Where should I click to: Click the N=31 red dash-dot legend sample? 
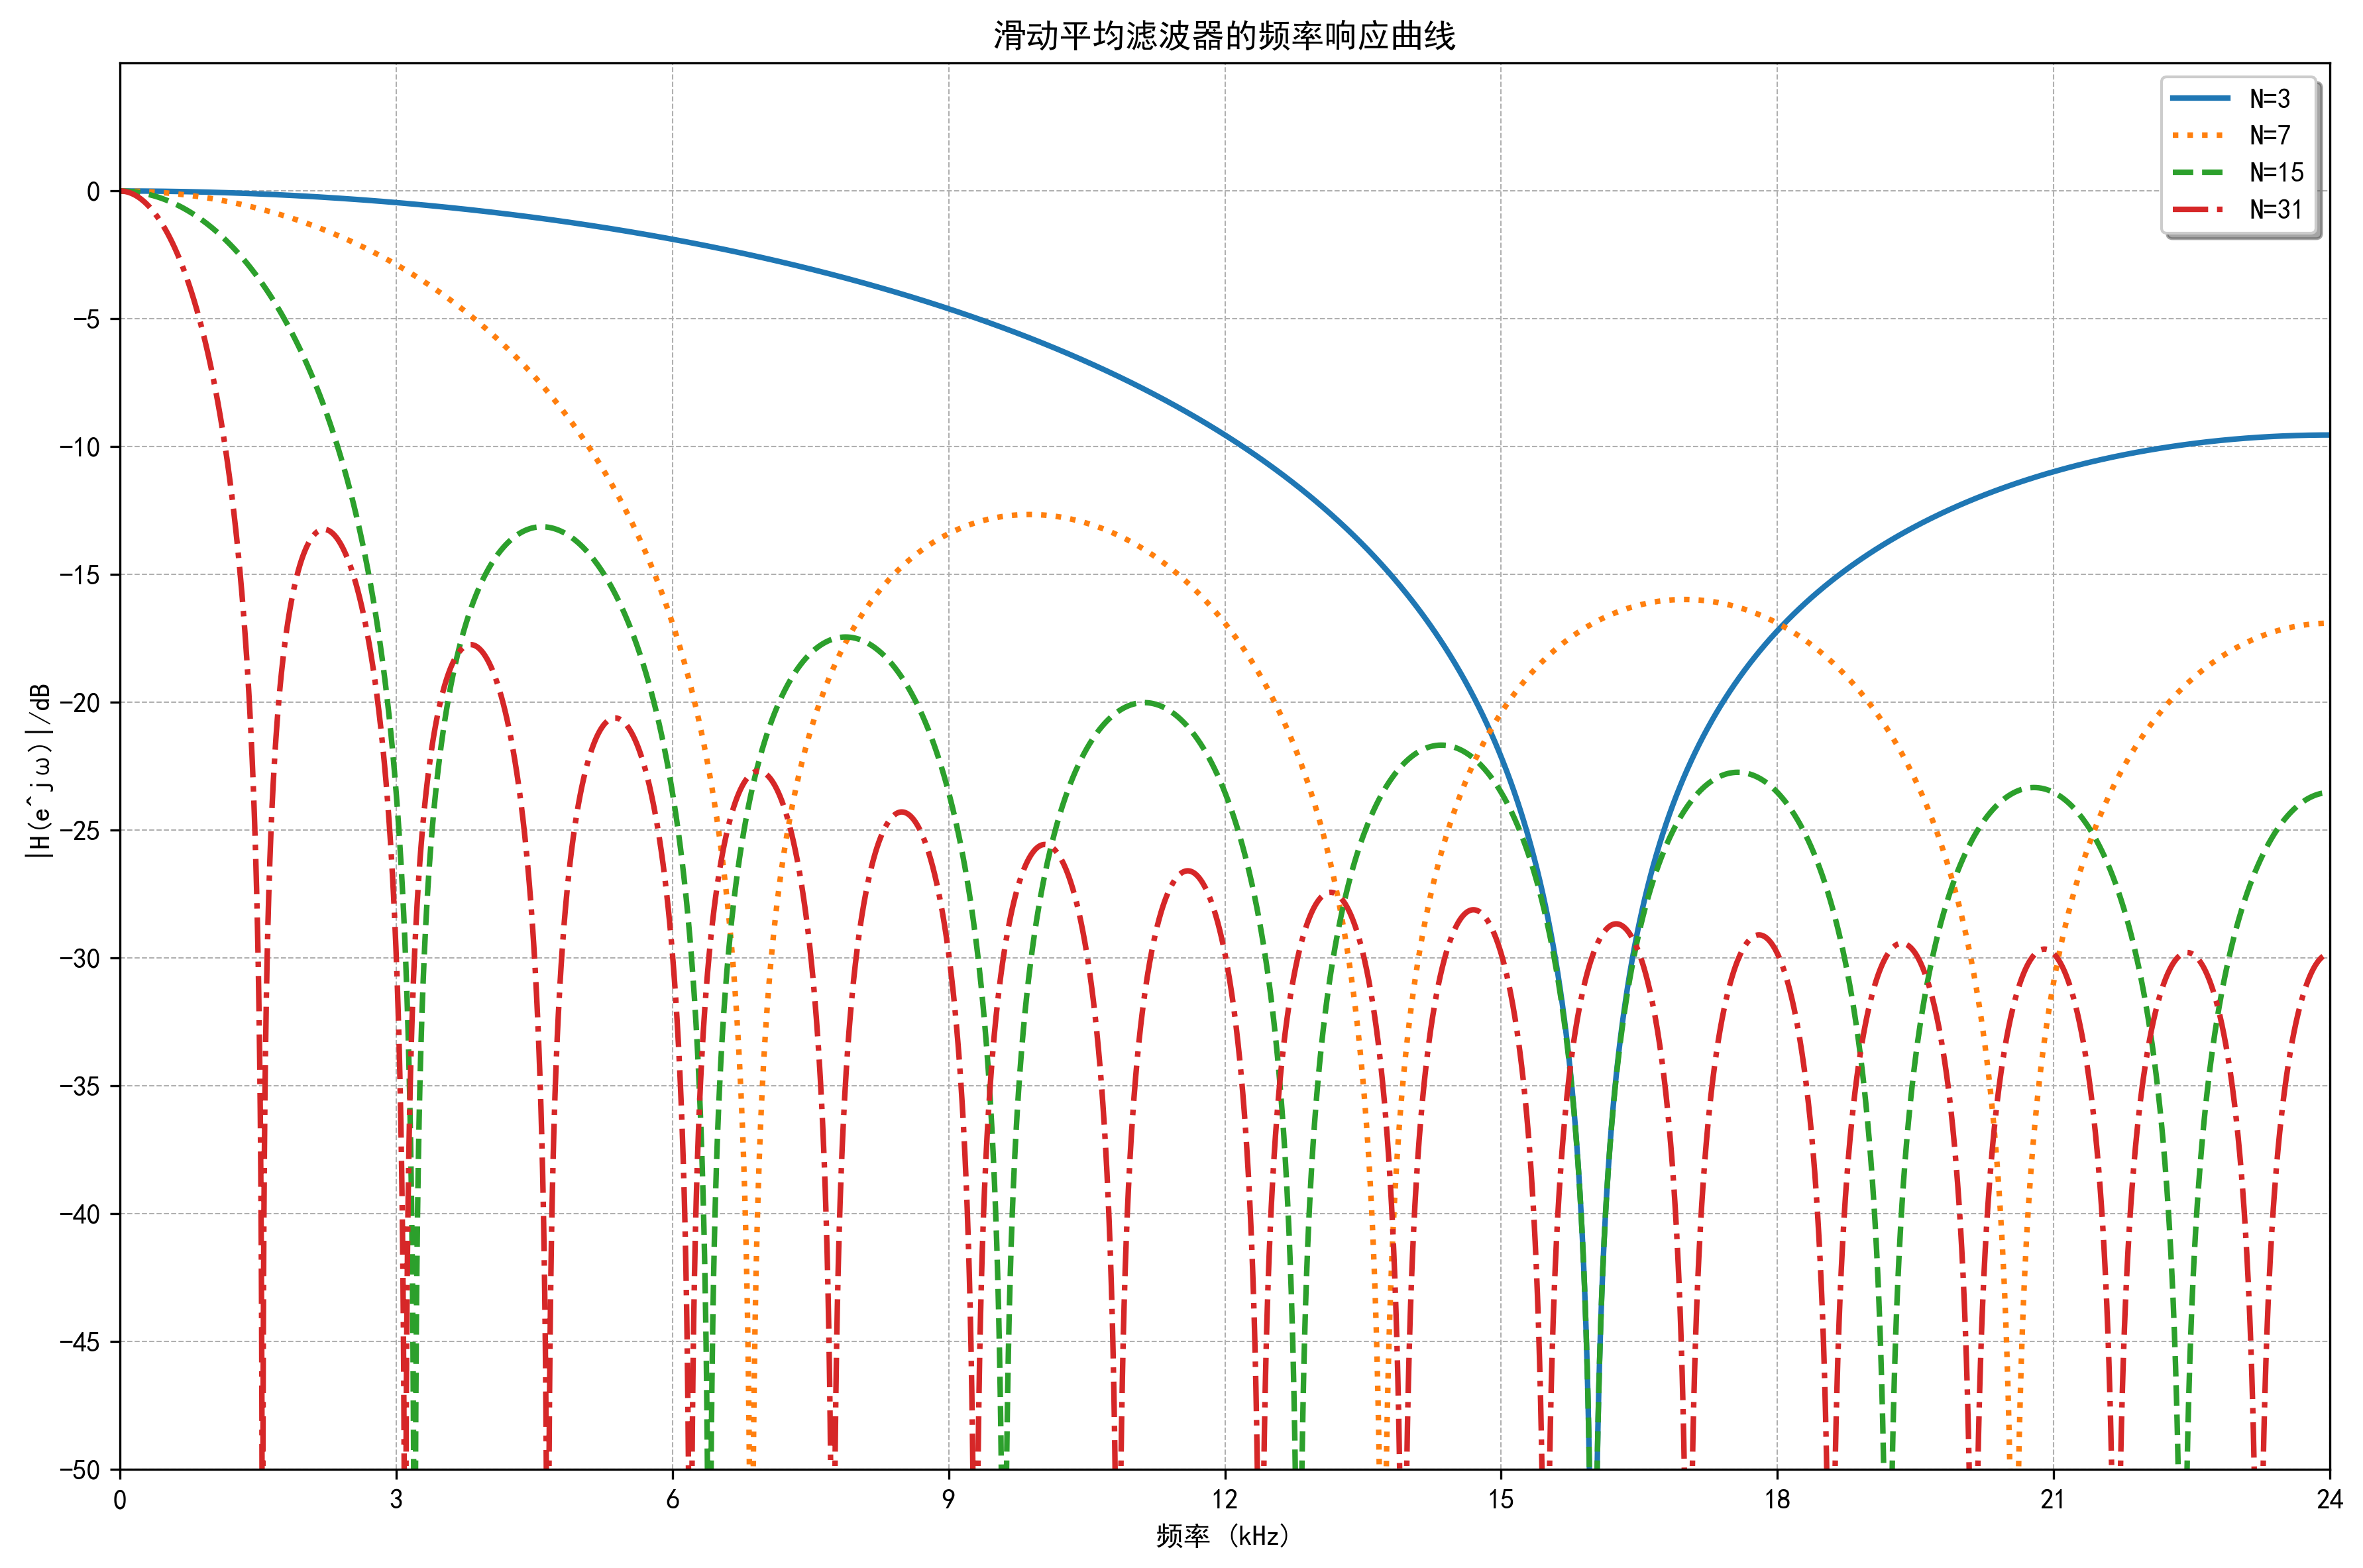tap(2199, 210)
